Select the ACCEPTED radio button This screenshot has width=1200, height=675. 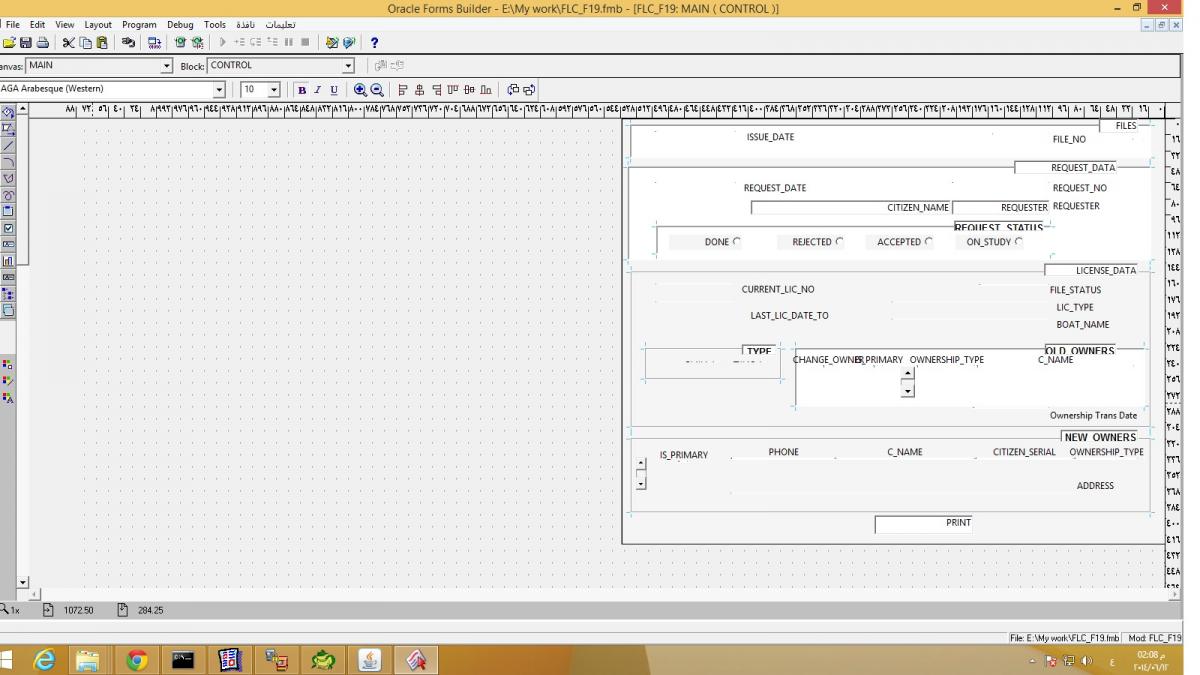coord(928,241)
